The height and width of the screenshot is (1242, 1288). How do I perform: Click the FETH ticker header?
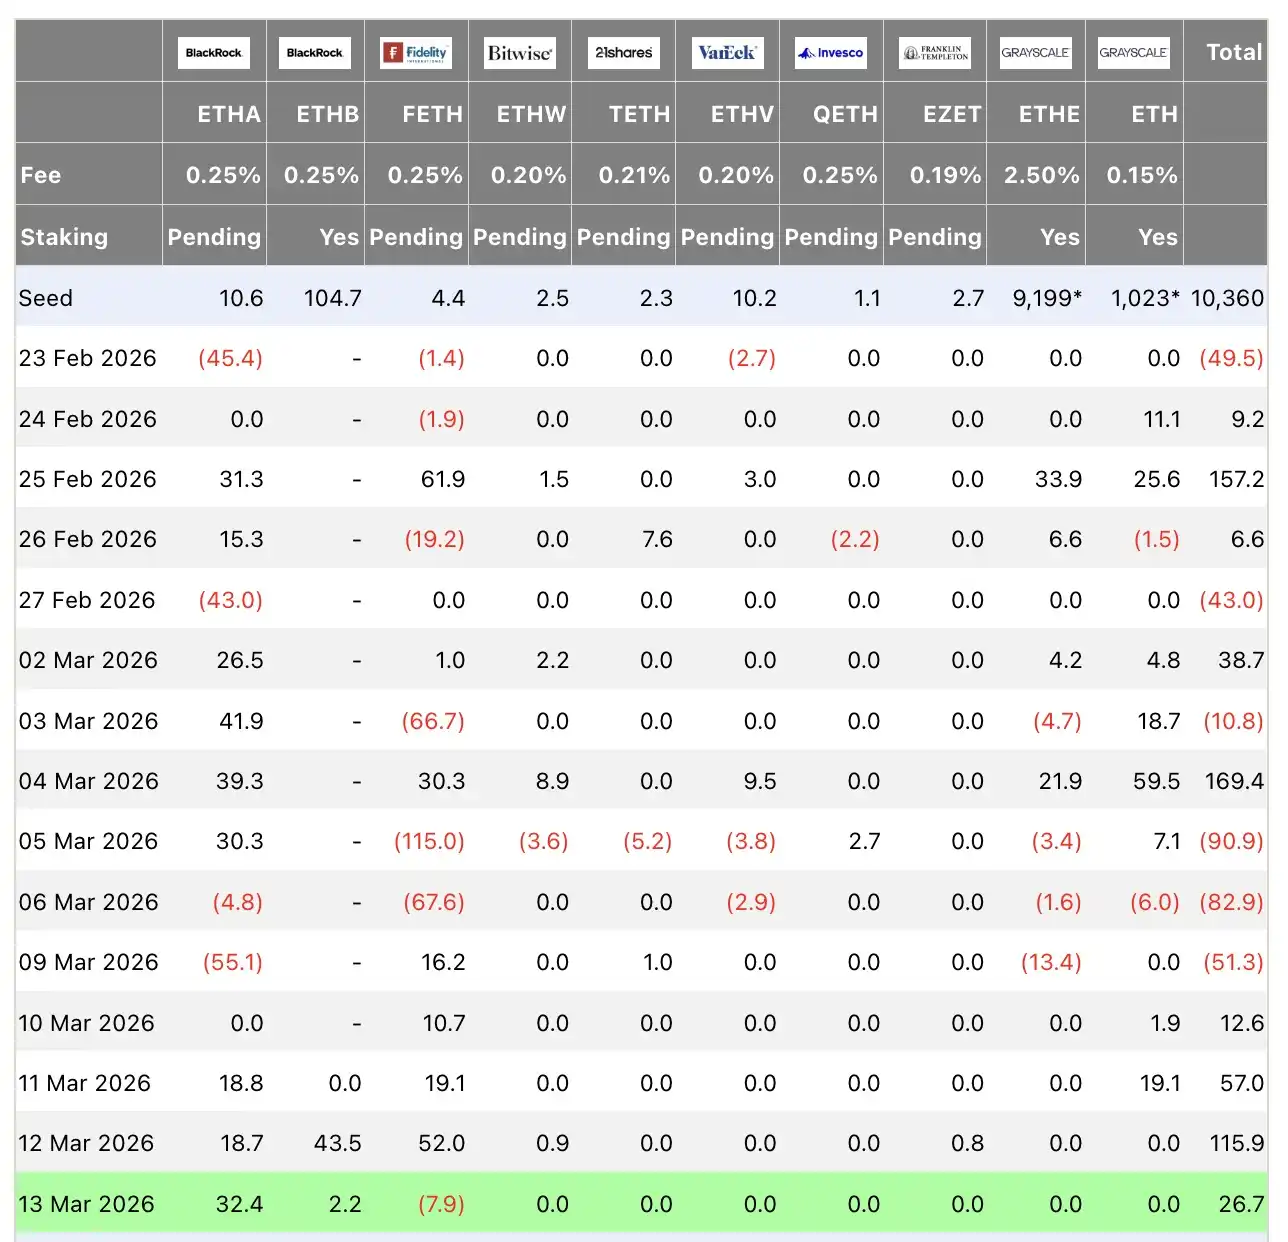tap(432, 114)
